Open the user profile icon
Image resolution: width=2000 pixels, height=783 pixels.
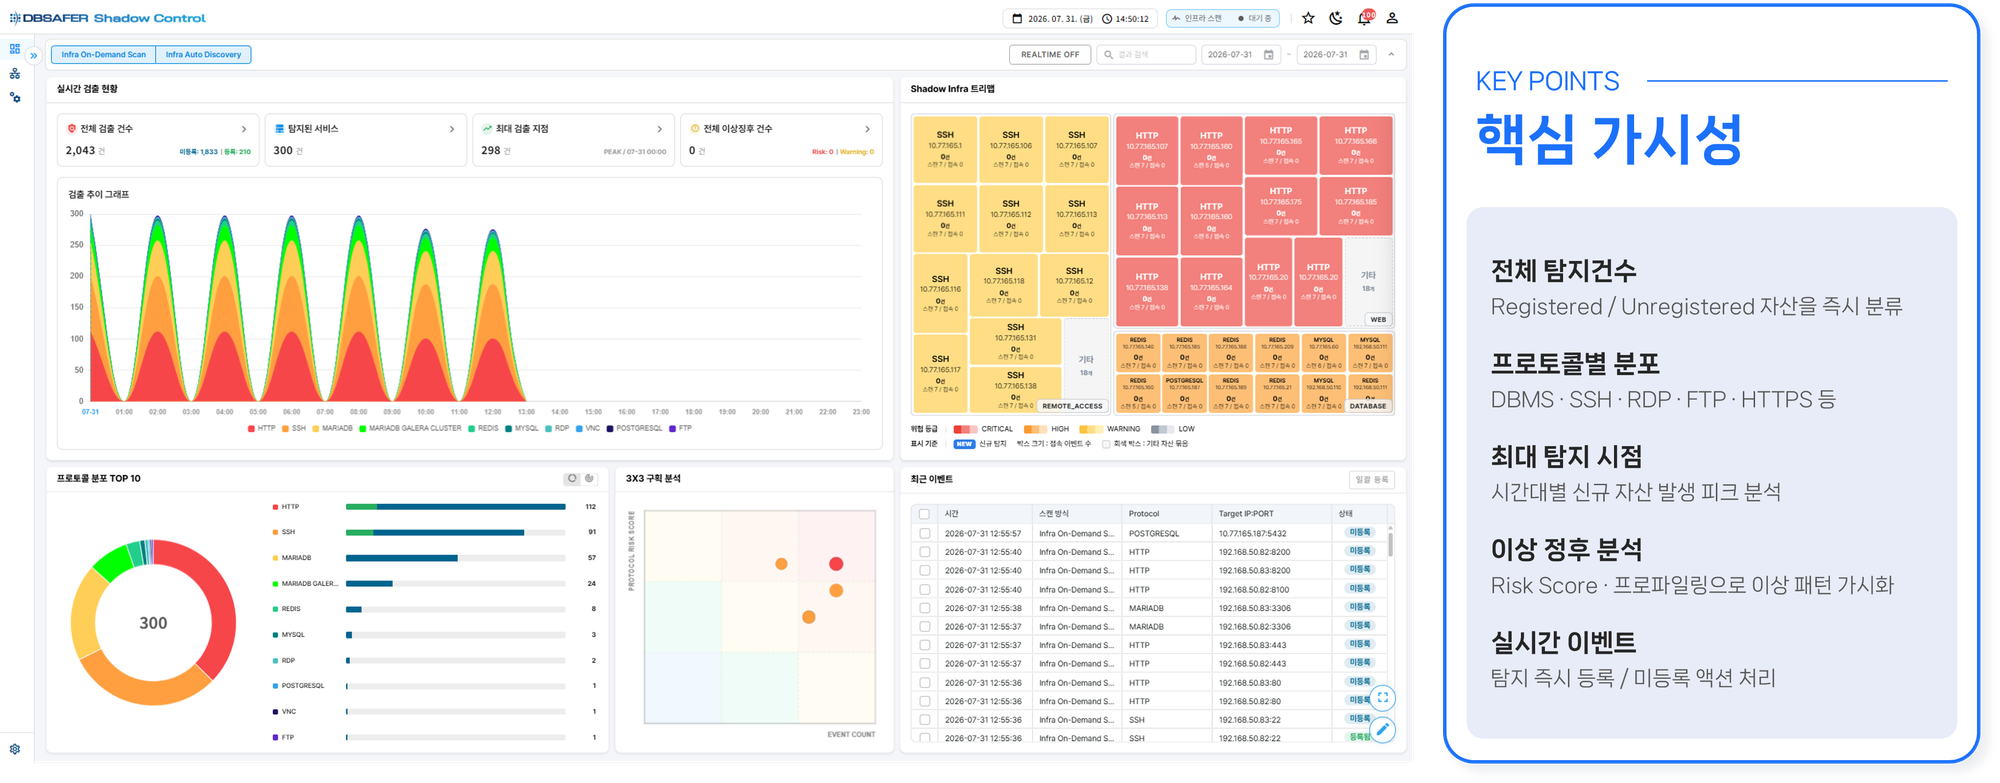(1392, 18)
